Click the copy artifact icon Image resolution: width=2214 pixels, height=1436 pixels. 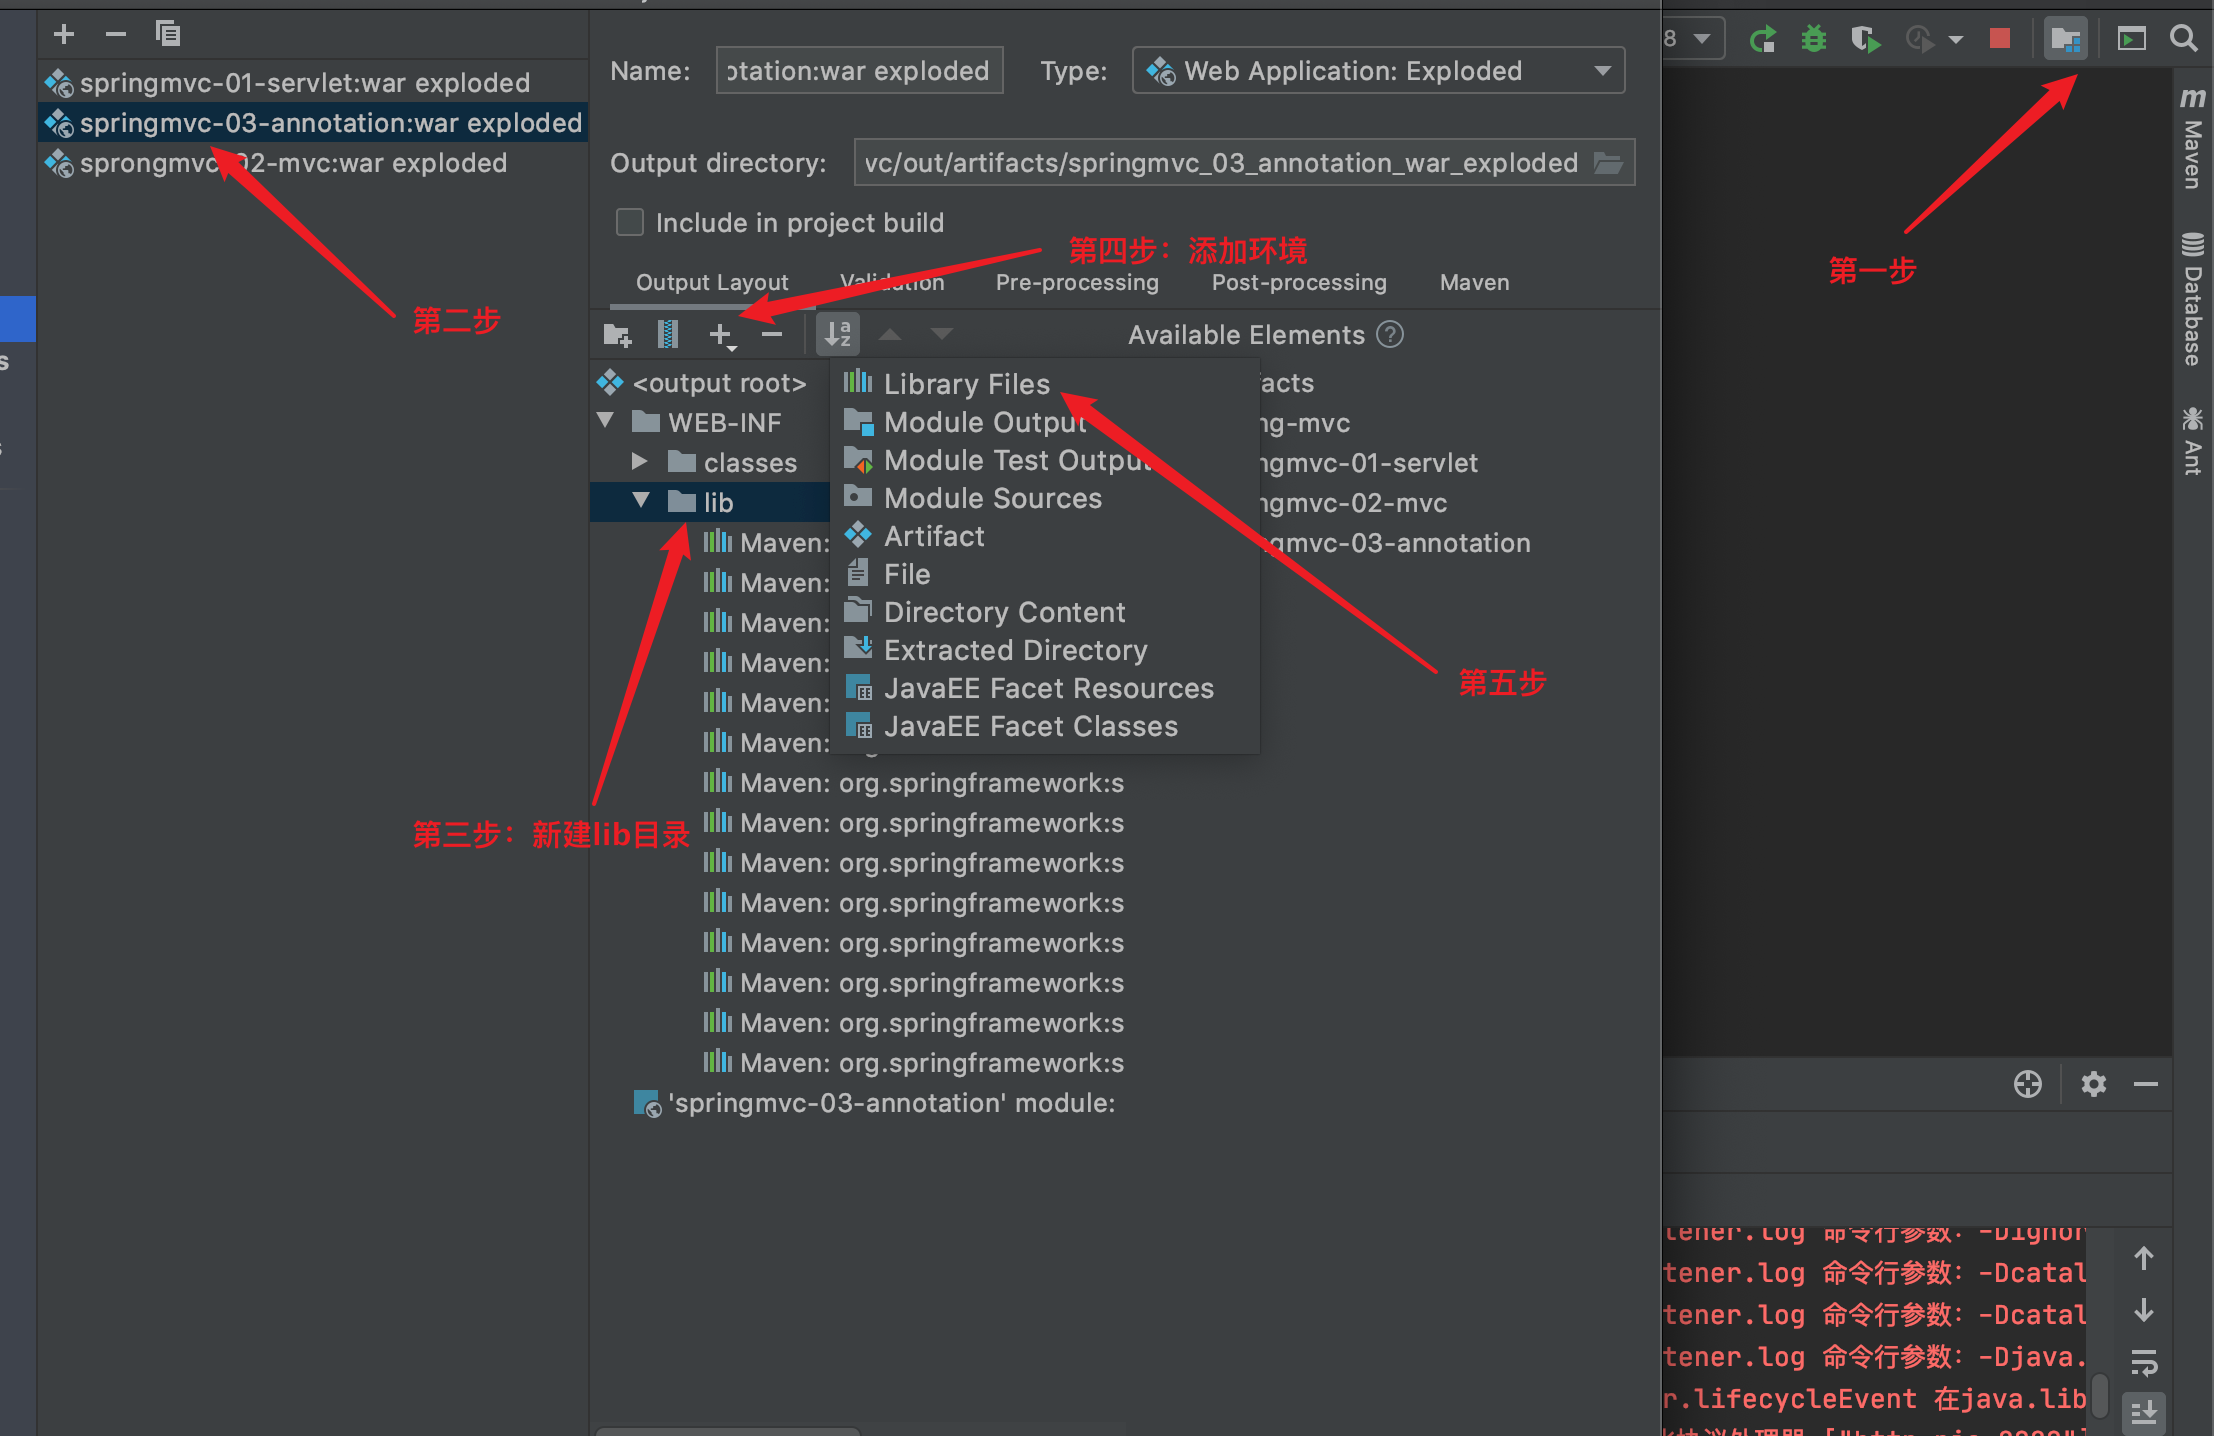(167, 35)
